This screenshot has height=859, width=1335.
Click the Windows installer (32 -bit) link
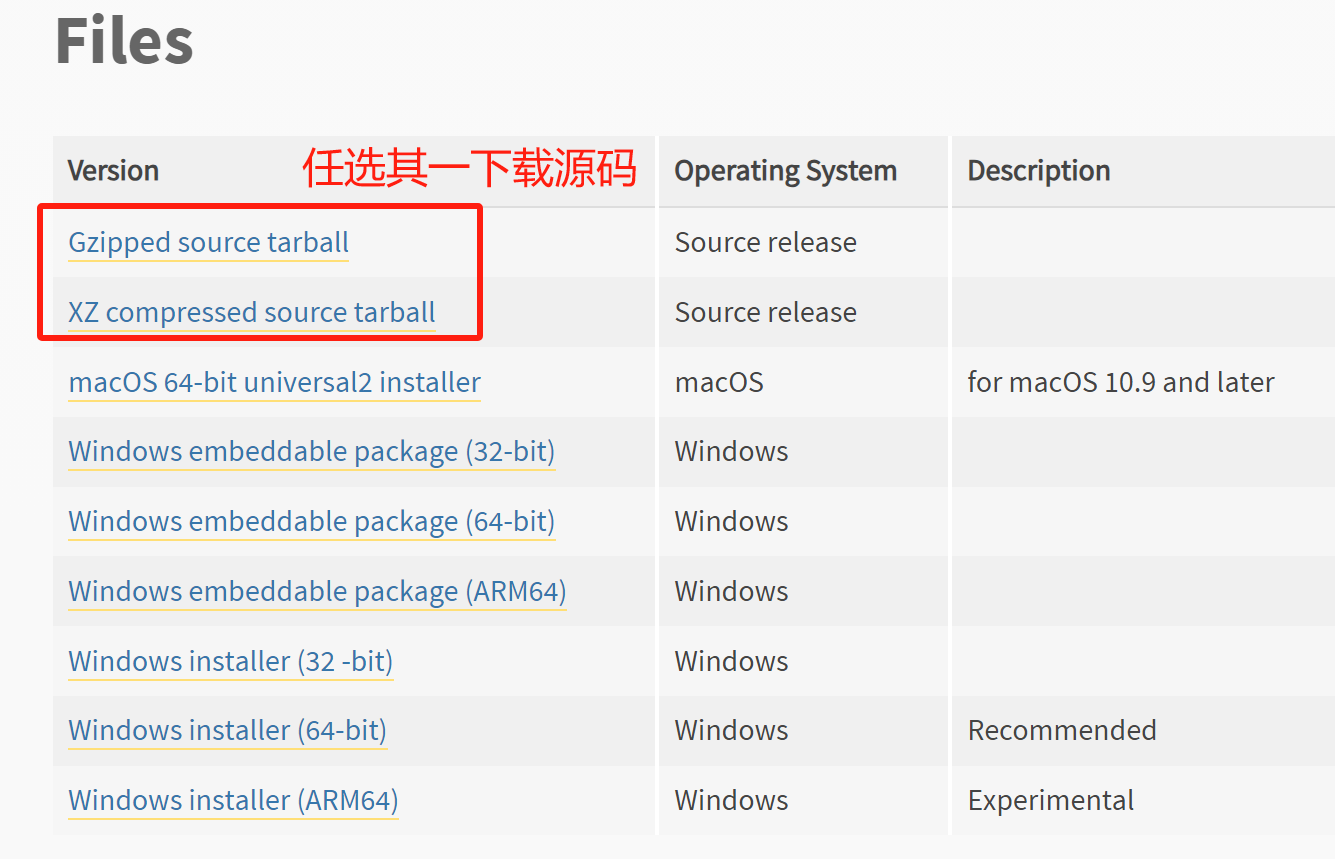coord(230,662)
